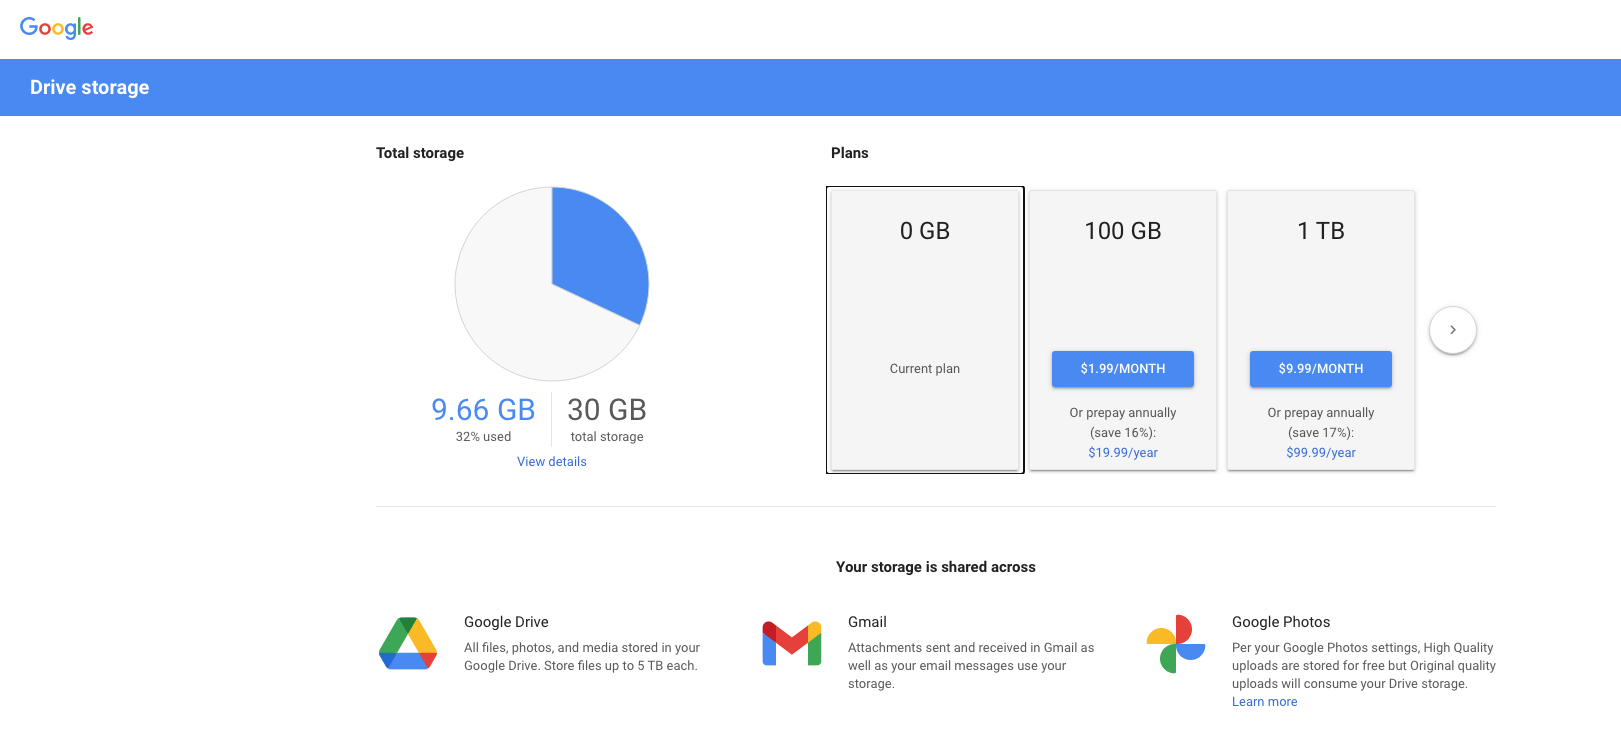Screen dimensions: 1621x751
Task: Show next plans with the arrow button
Action: [x=1453, y=330]
